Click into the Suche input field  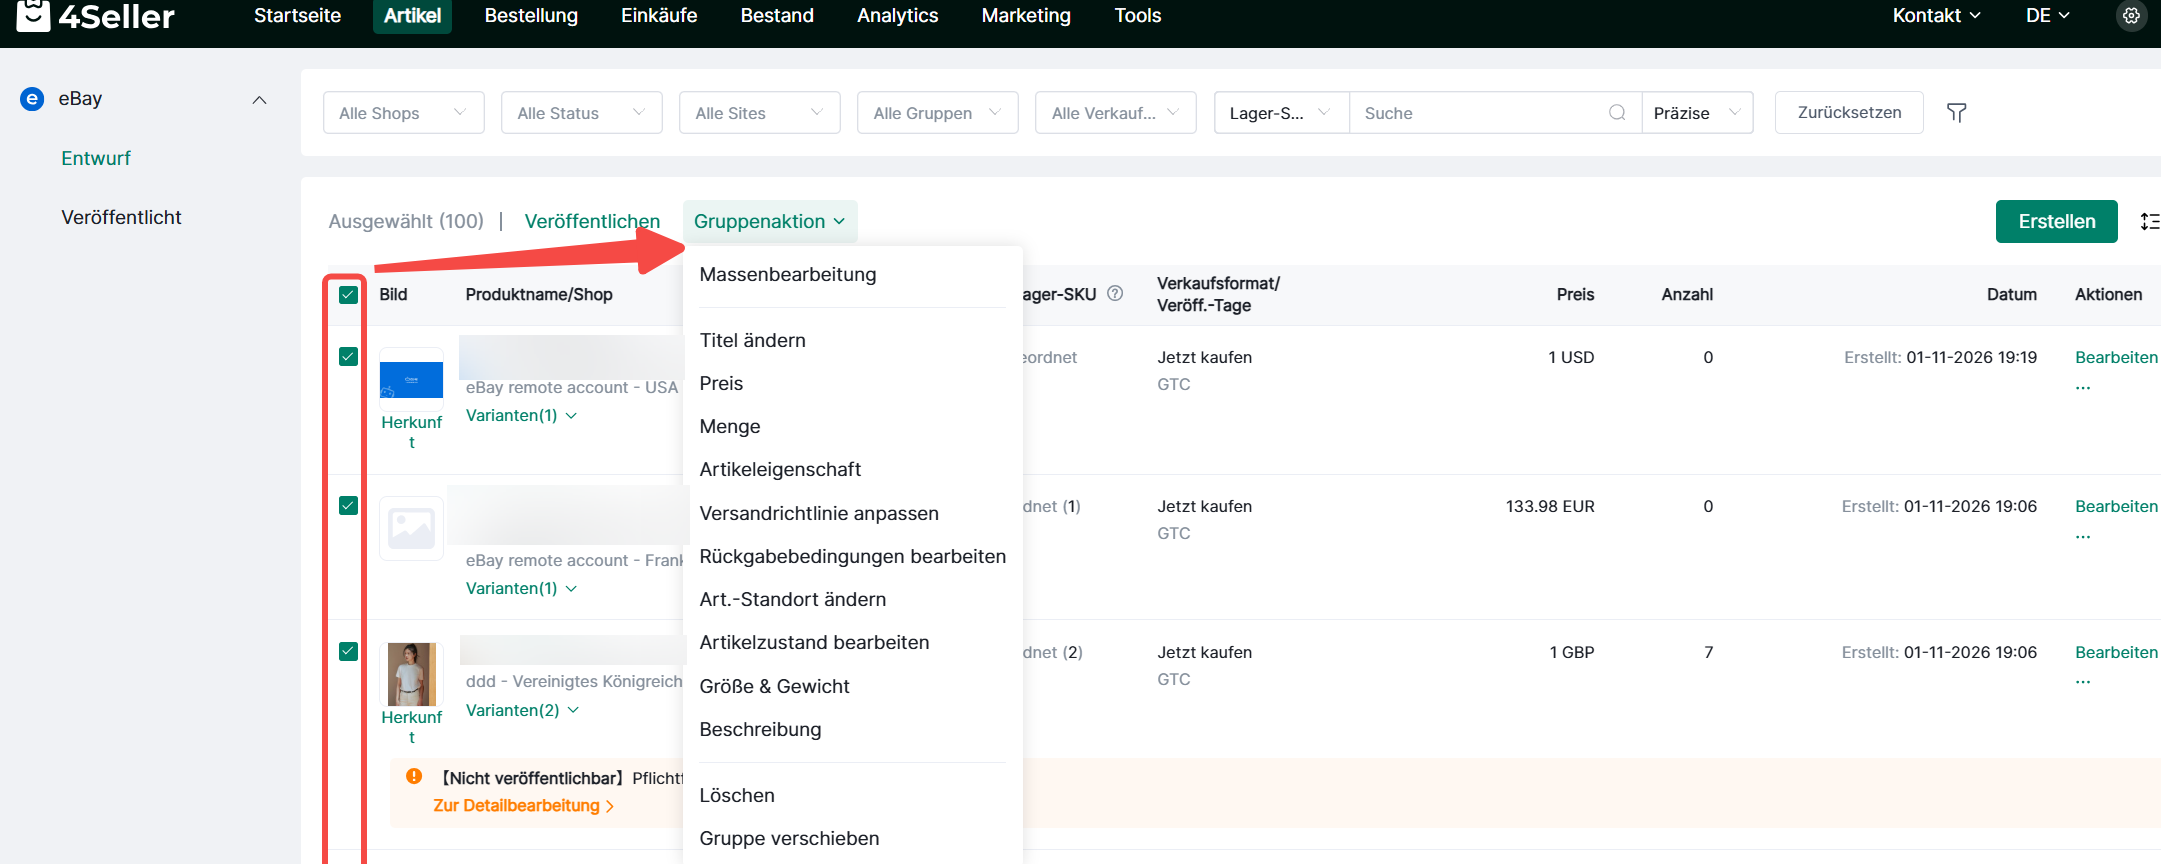tap(1476, 113)
